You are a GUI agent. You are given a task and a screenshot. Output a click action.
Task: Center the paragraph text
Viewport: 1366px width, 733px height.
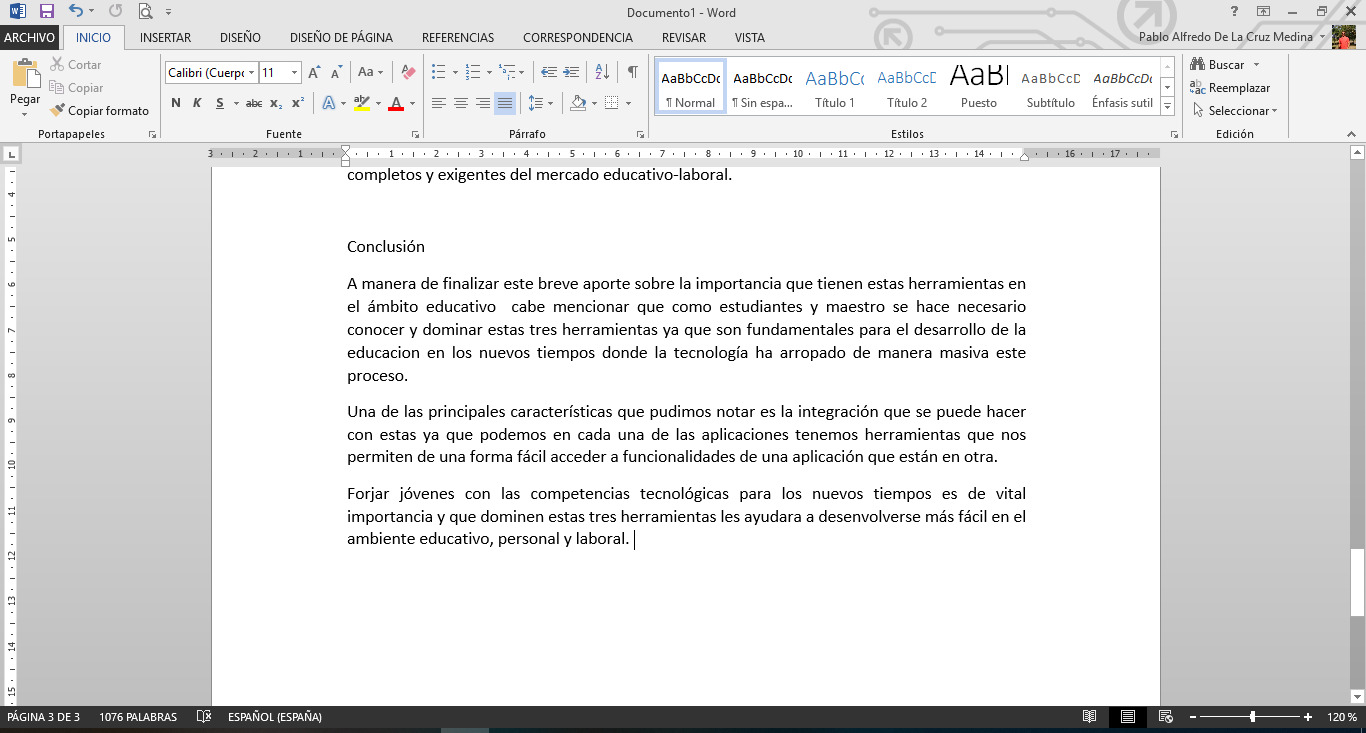pos(460,103)
